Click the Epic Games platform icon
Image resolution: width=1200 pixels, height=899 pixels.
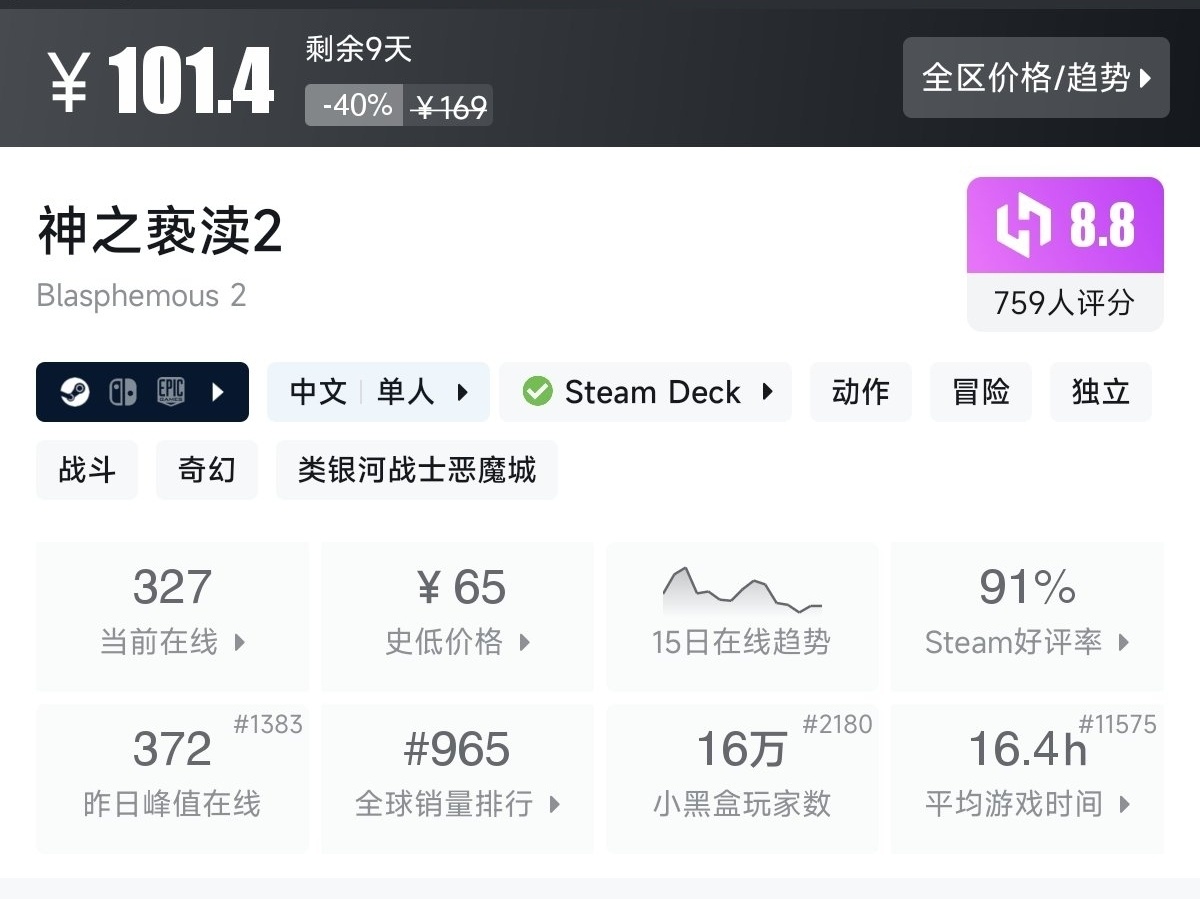pos(171,392)
